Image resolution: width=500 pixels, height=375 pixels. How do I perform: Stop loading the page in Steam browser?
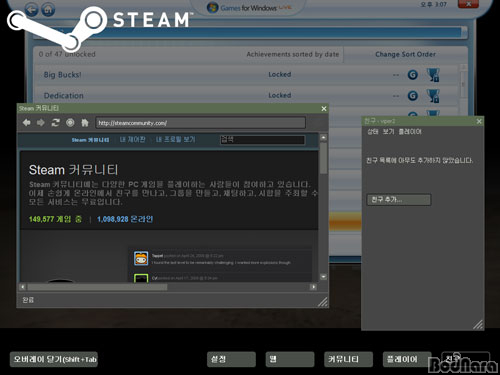70,123
